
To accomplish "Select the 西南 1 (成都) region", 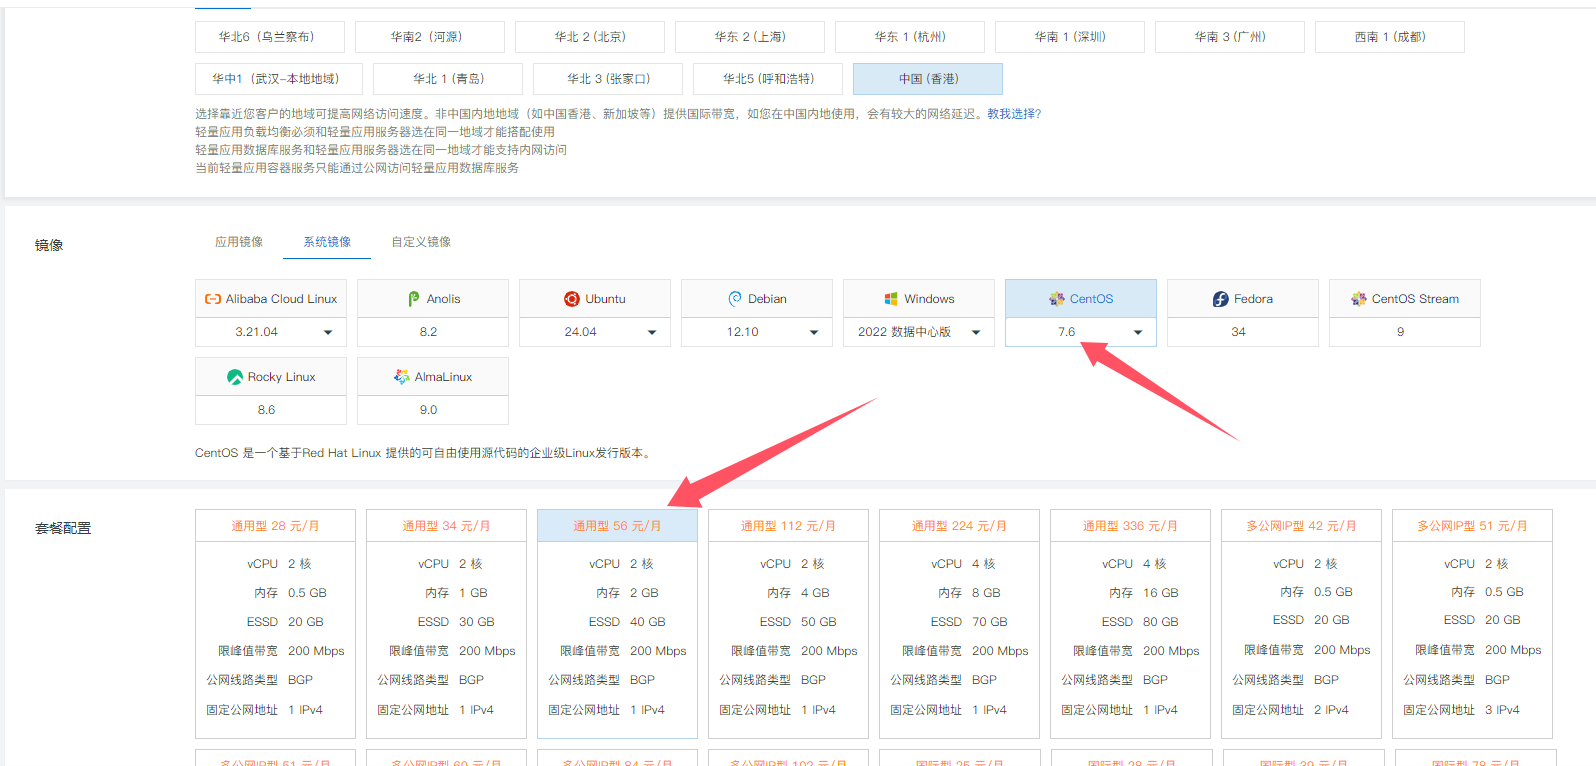I will click(x=1390, y=37).
